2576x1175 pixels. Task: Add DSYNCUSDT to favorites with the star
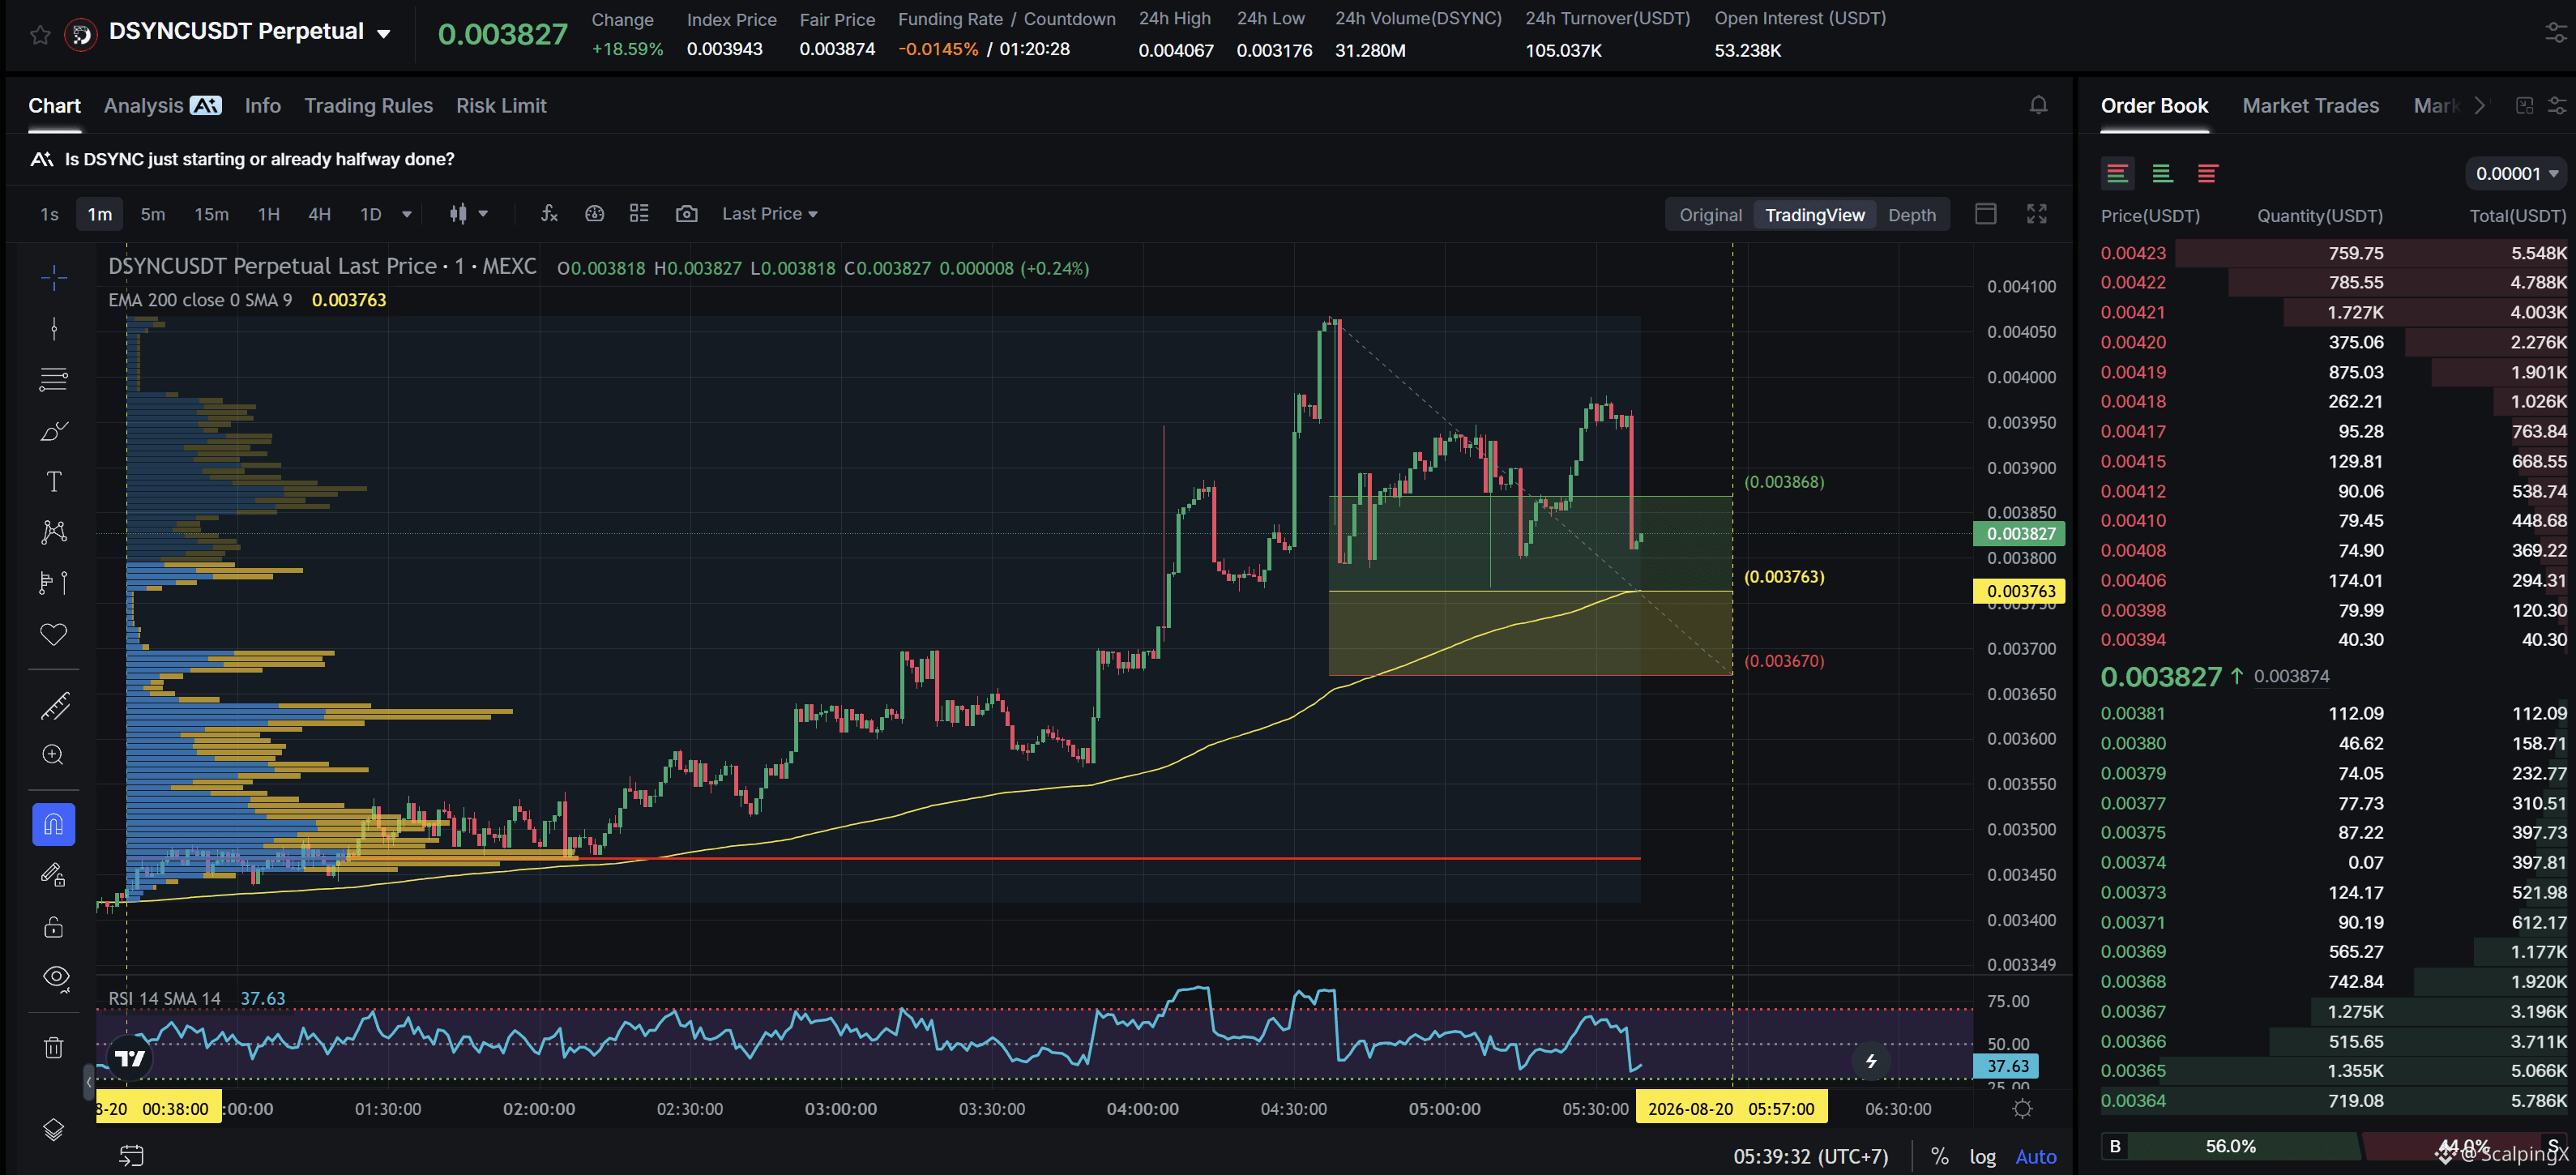(40, 35)
